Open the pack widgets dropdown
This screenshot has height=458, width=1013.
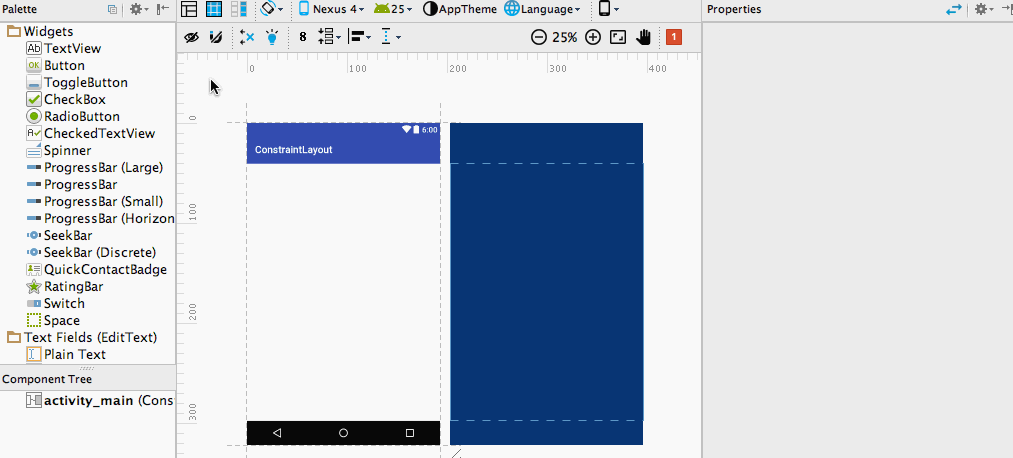[x=329, y=37]
